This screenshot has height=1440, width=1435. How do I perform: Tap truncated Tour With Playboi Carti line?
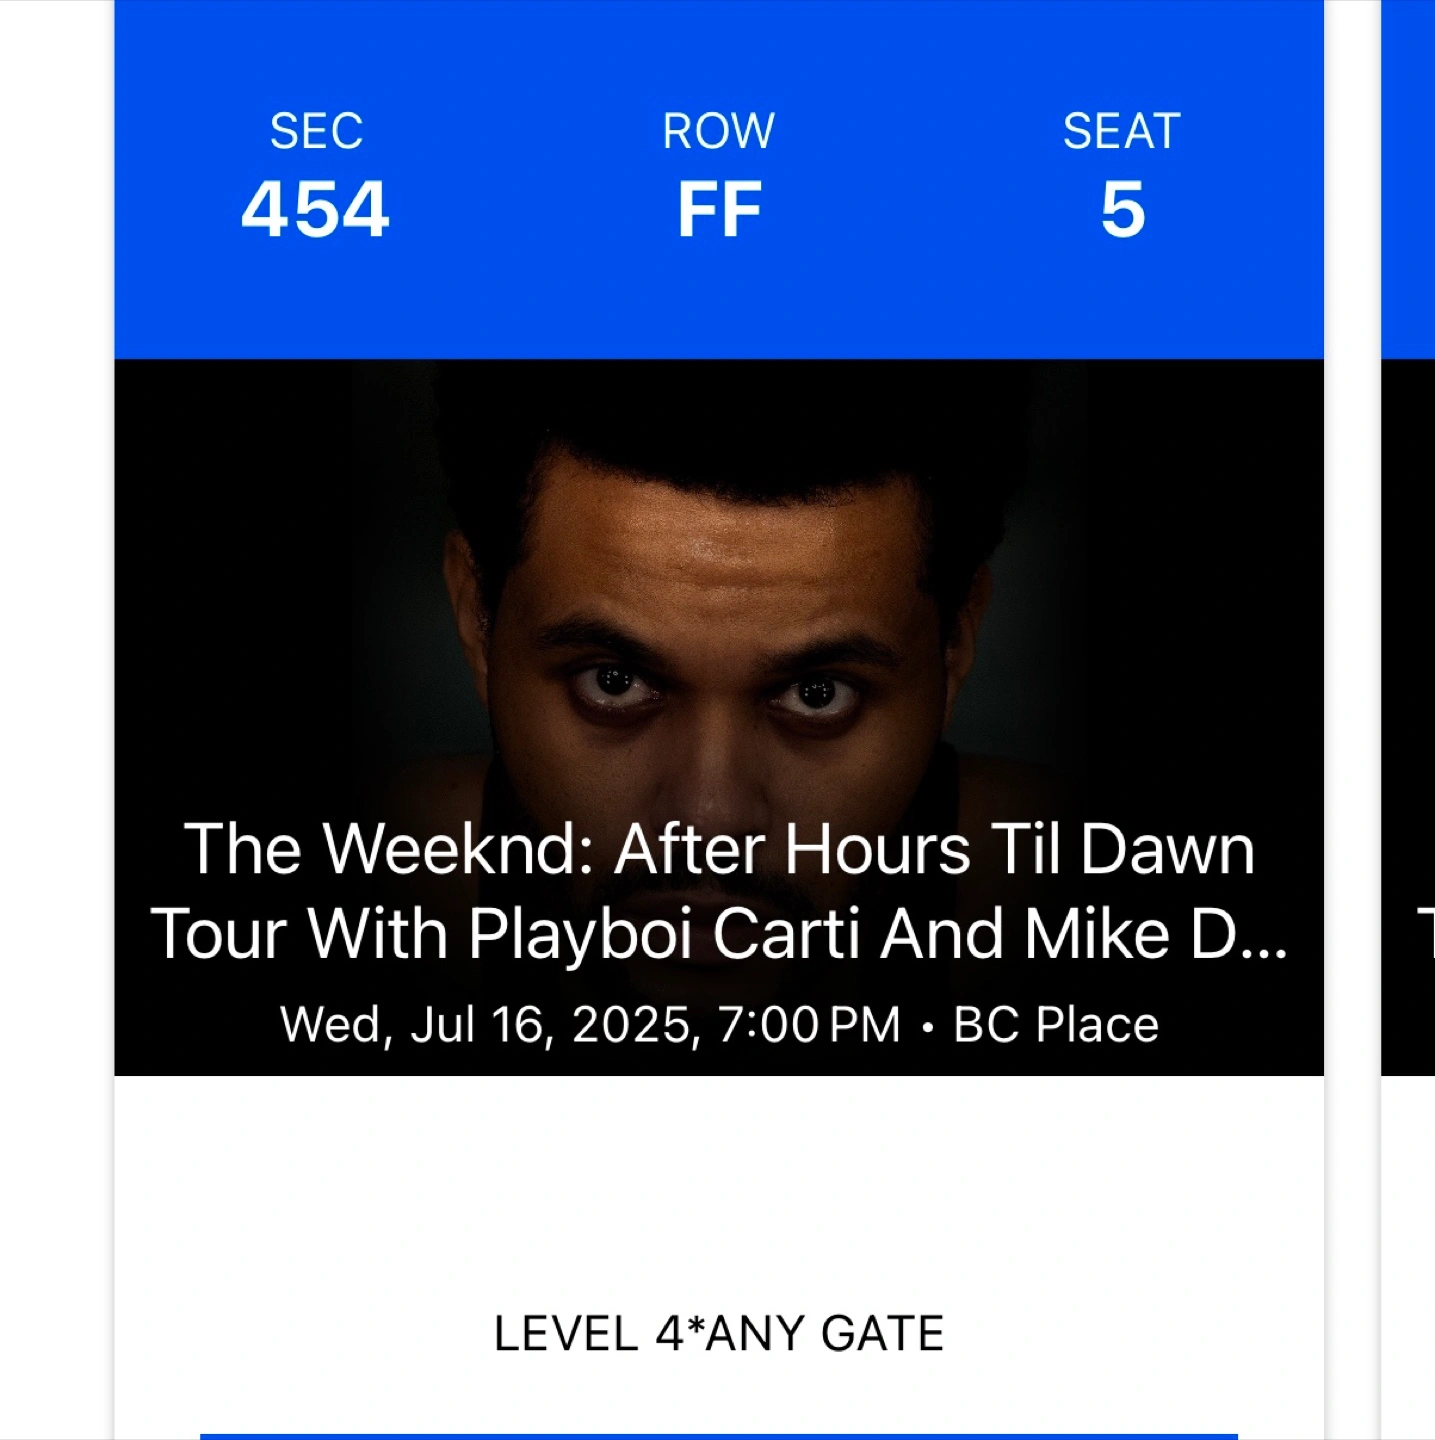tap(719, 934)
